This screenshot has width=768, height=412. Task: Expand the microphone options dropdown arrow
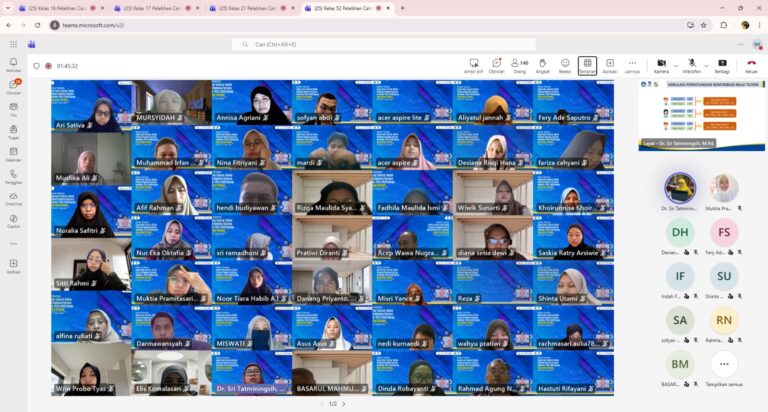(705, 64)
